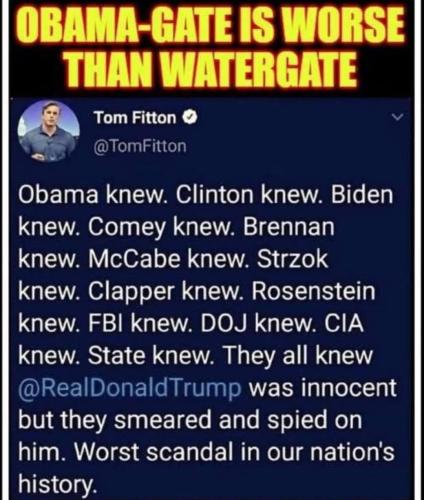Visit the @TomFitton handle
The image size is (424, 500).
click(x=140, y=146)
